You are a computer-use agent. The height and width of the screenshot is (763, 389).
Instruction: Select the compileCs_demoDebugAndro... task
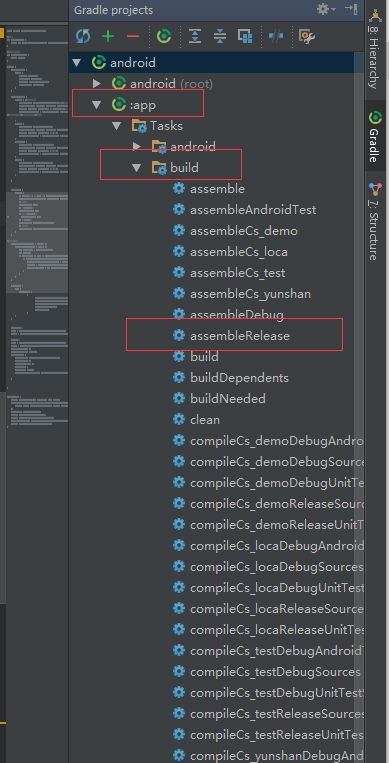(x=277, y=441)
